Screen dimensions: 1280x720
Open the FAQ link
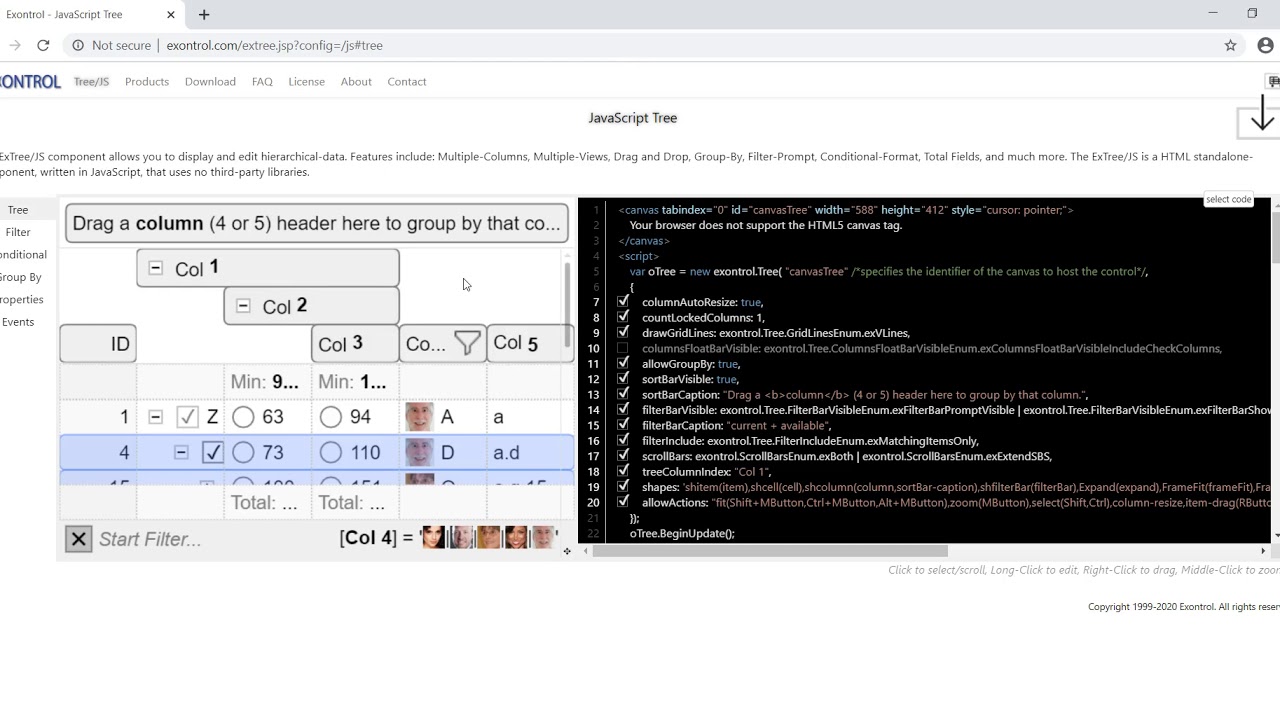pos(262,82)
